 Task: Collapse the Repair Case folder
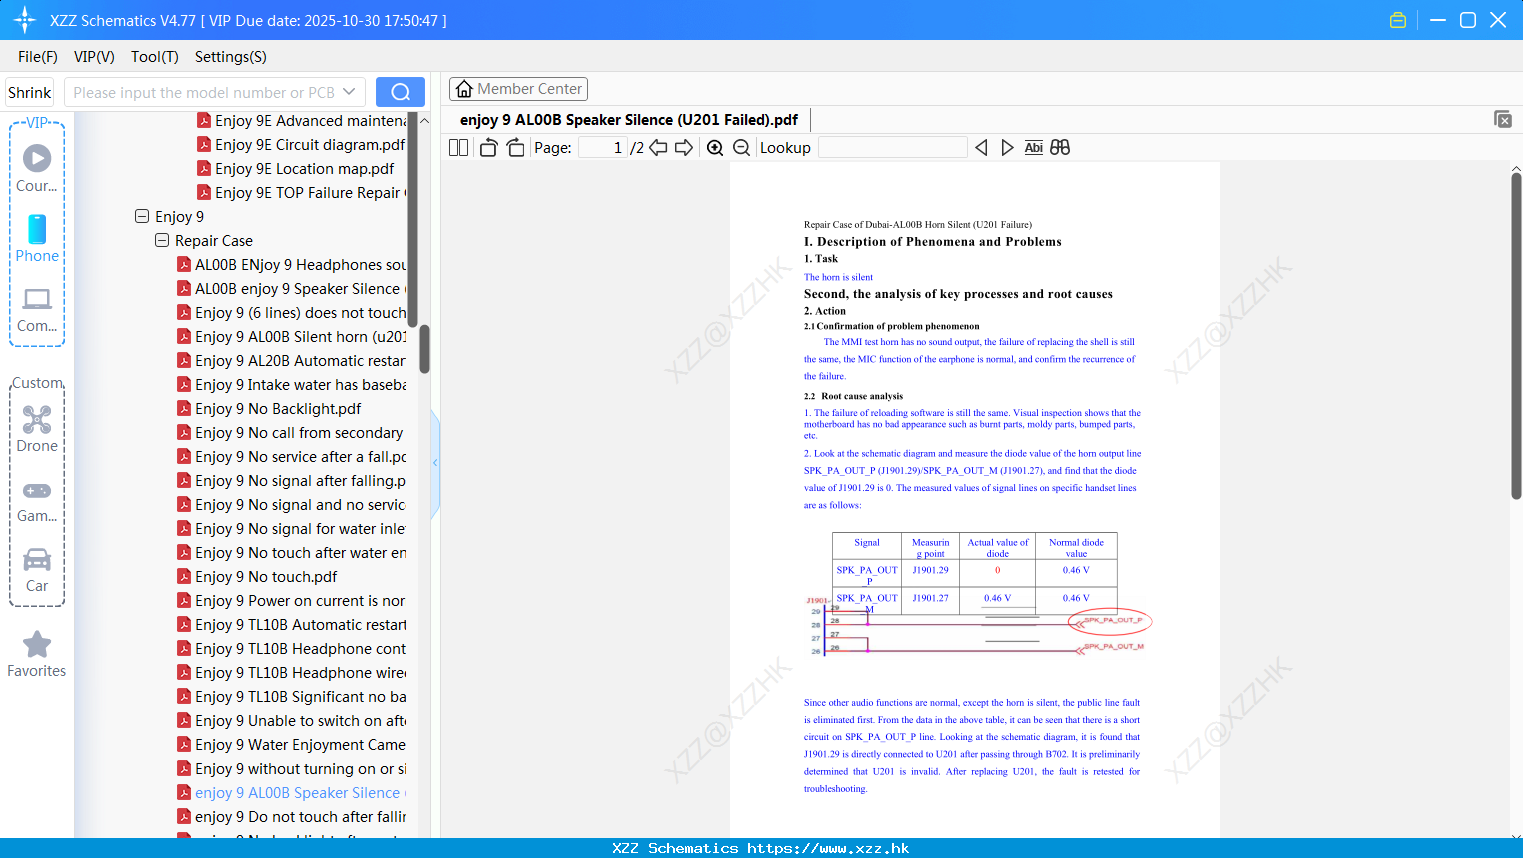tap(162, 240)
